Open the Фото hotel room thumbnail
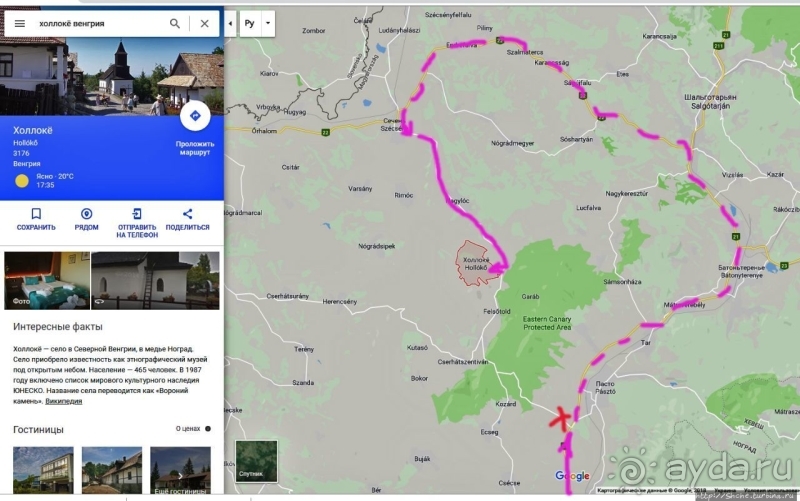Viewport: 800px width, 501px height. [x=46, y=279]
